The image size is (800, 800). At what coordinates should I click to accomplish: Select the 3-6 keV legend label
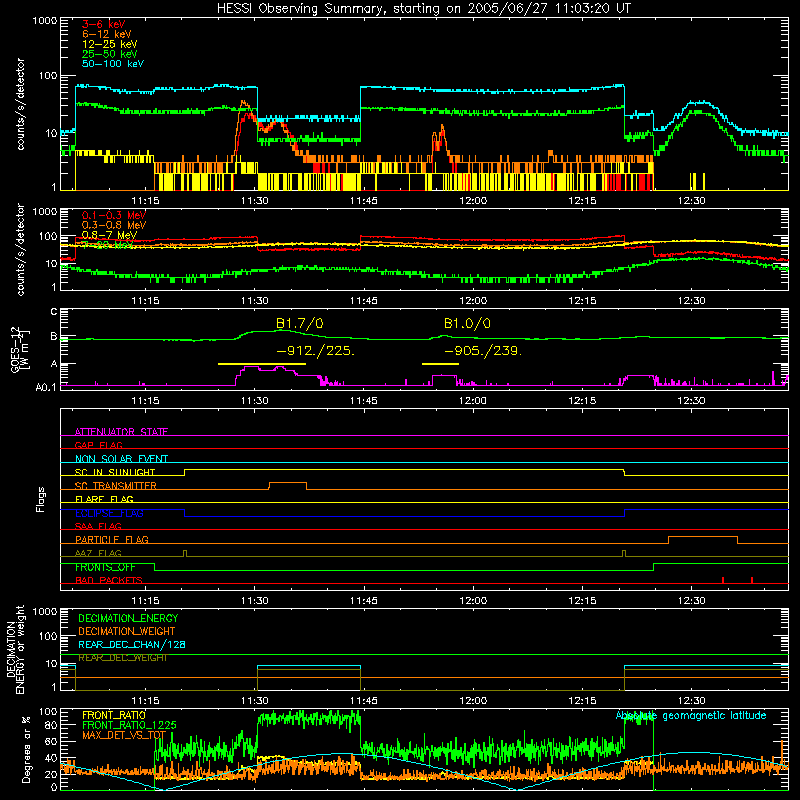(104, 24)
